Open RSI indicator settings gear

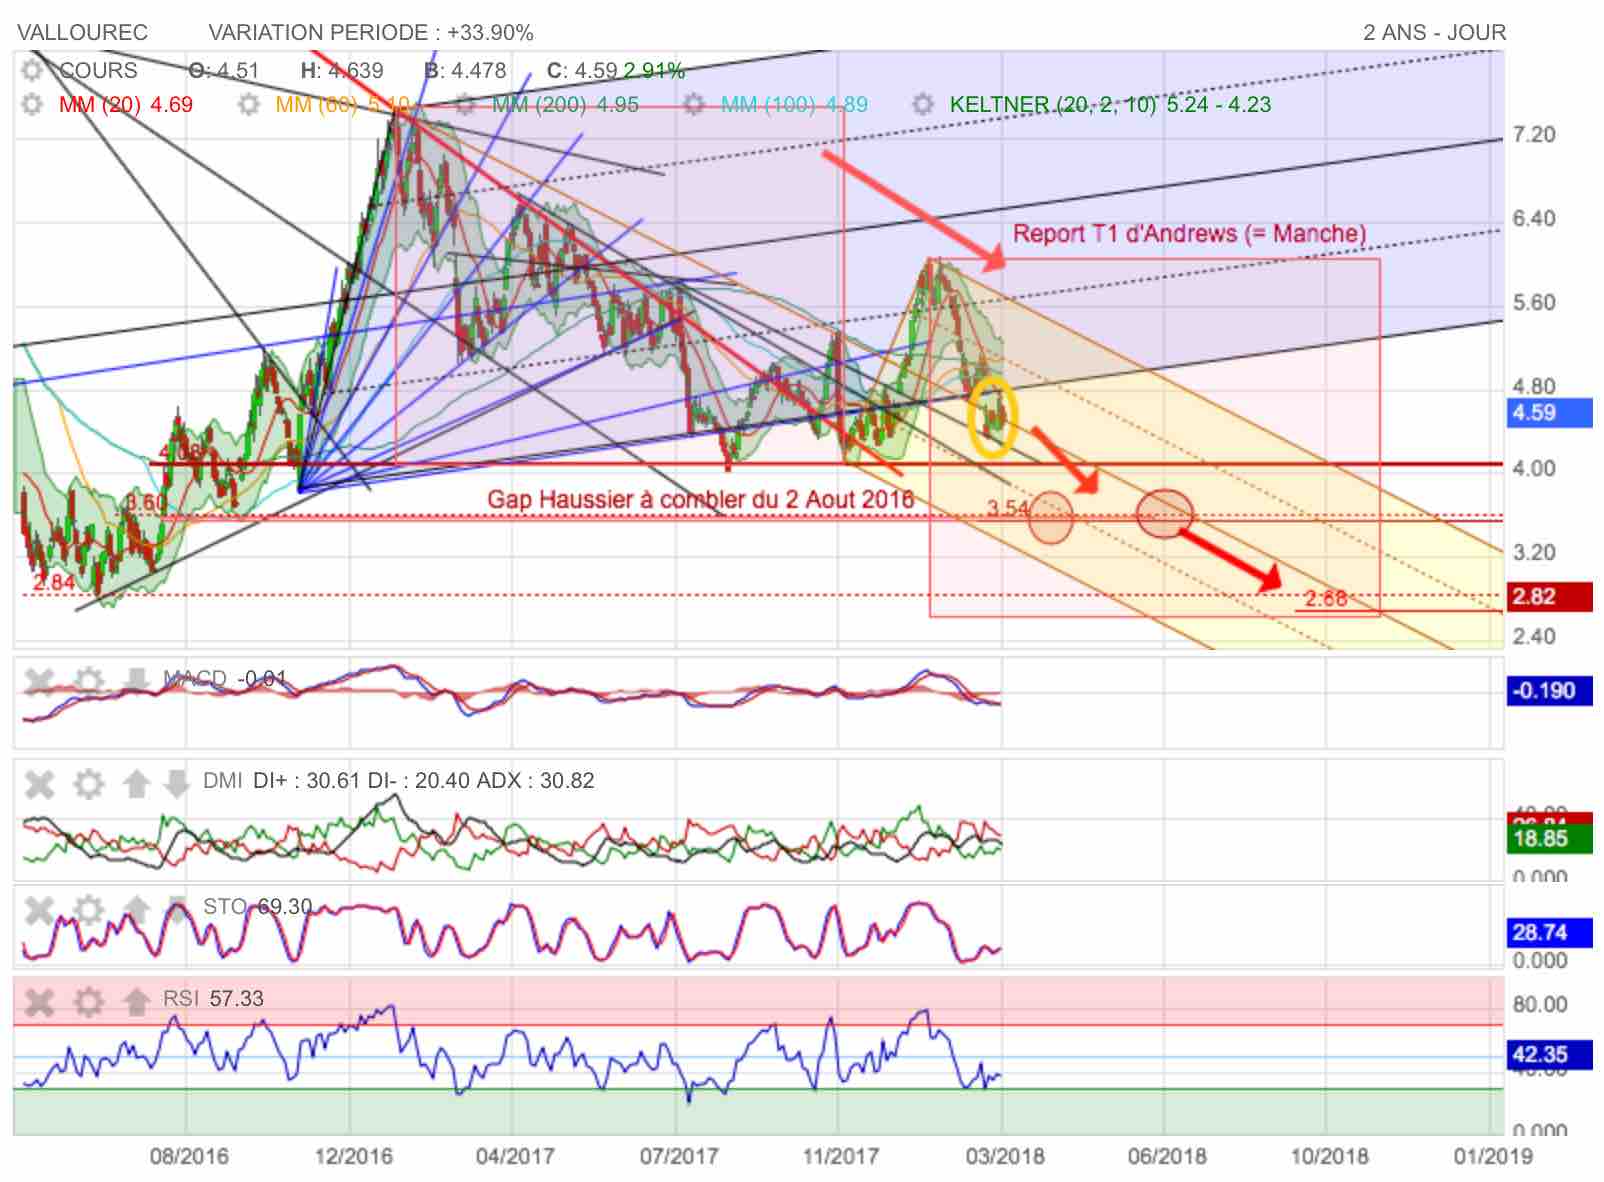click(x=89, y=1001)
